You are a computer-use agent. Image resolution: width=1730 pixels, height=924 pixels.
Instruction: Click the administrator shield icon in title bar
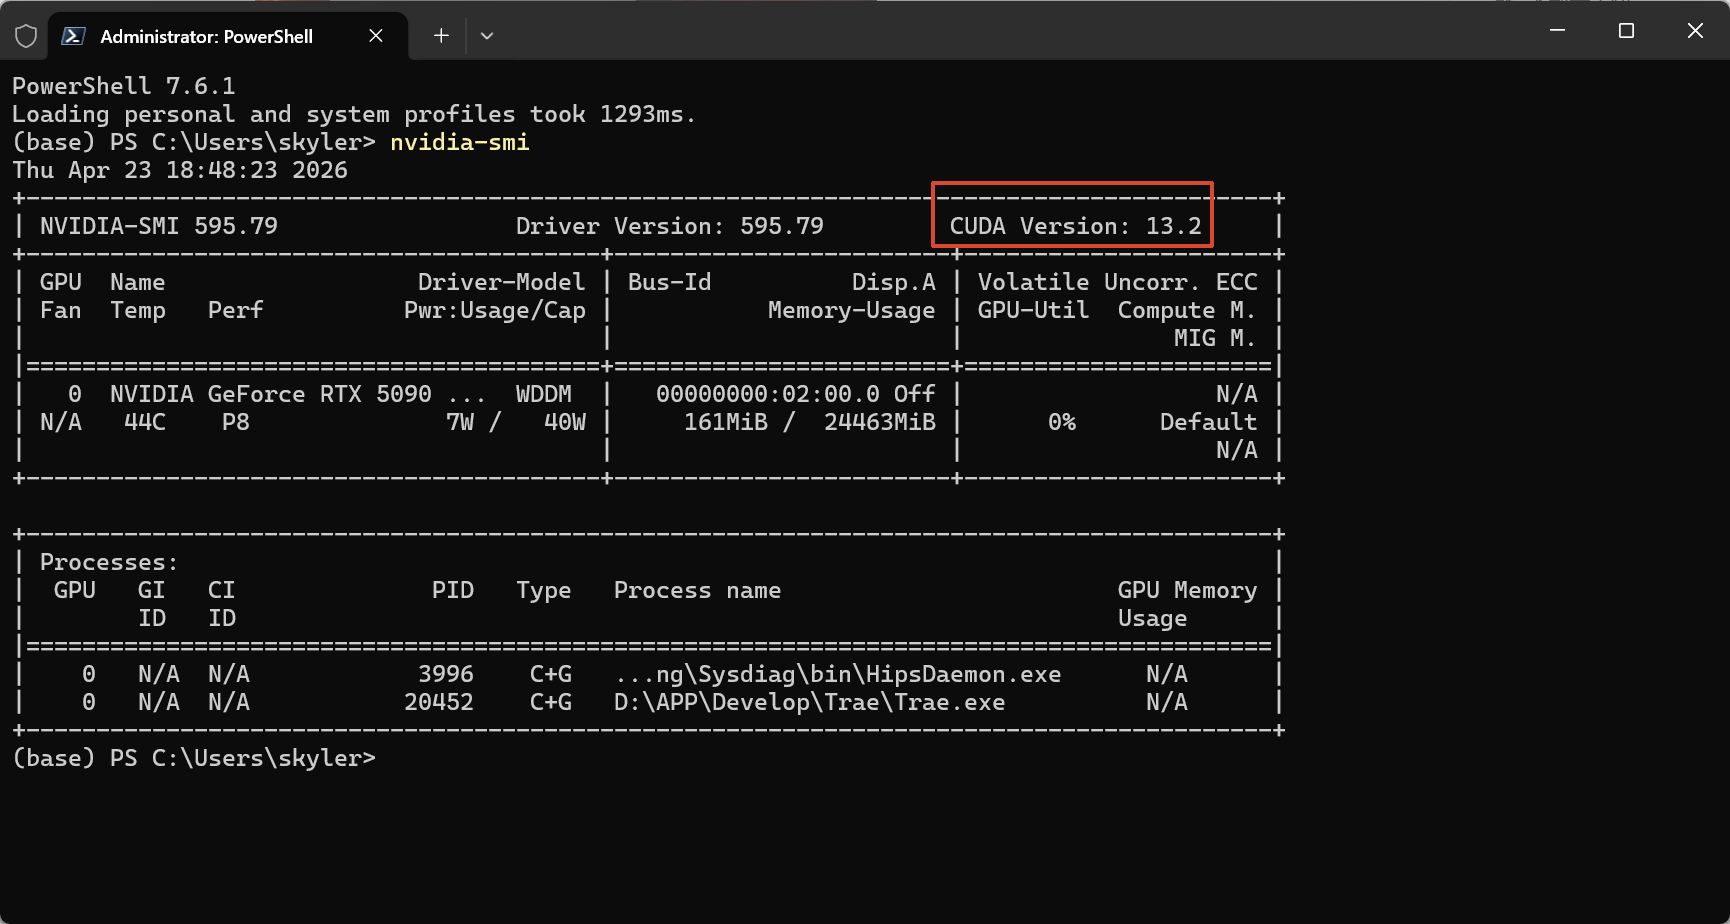(x=26, y=36)
